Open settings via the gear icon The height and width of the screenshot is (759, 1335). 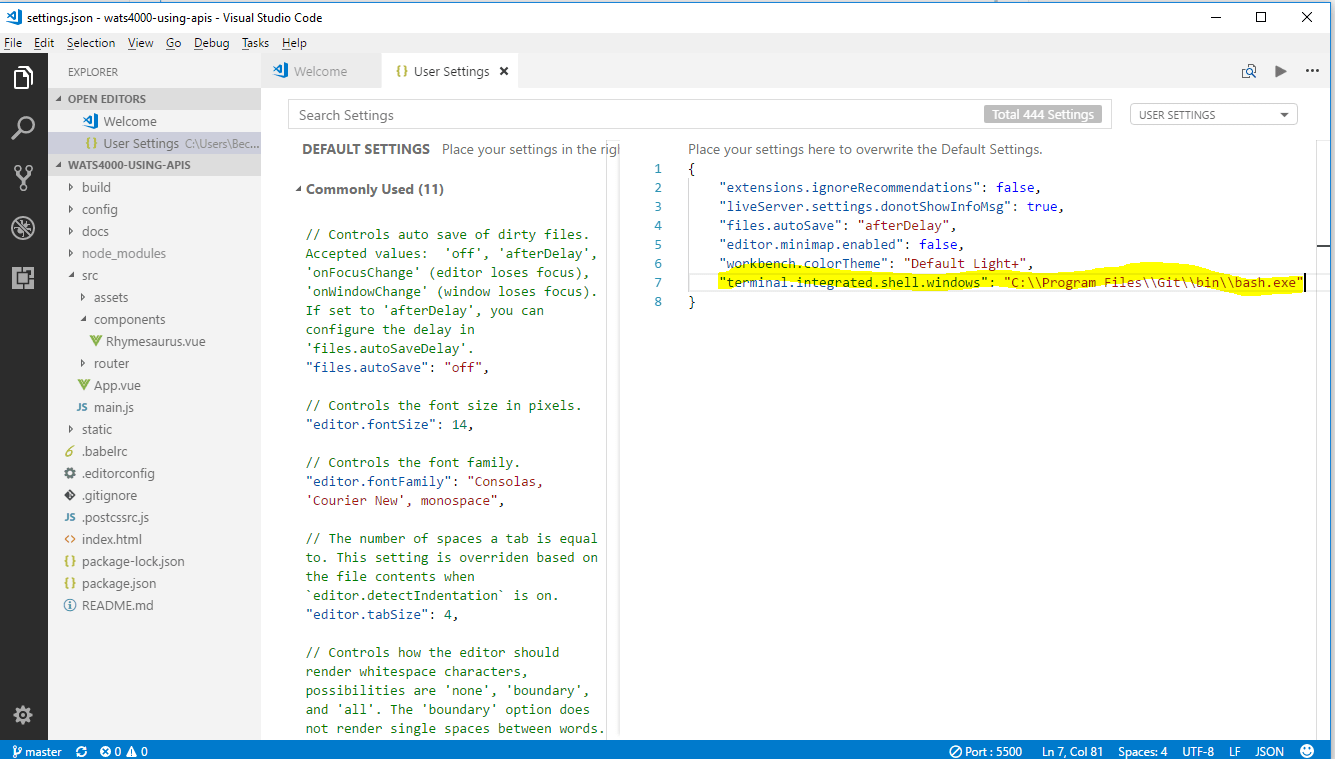[24, 715]
